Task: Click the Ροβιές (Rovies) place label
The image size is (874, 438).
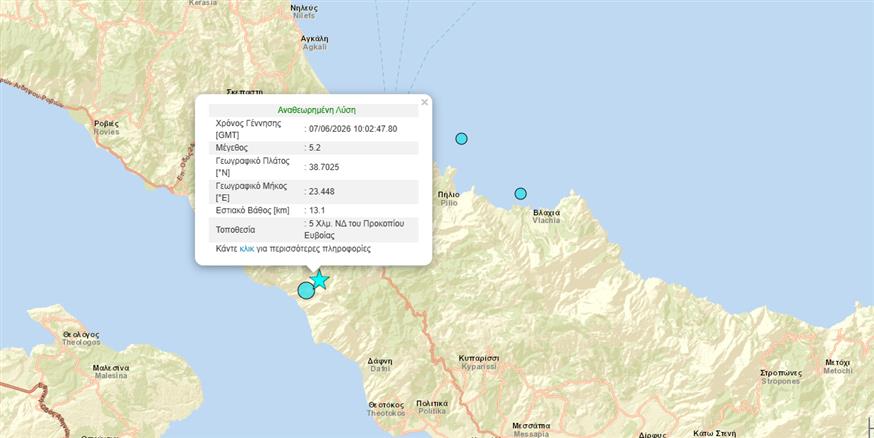Action: (x=106, y=127)
